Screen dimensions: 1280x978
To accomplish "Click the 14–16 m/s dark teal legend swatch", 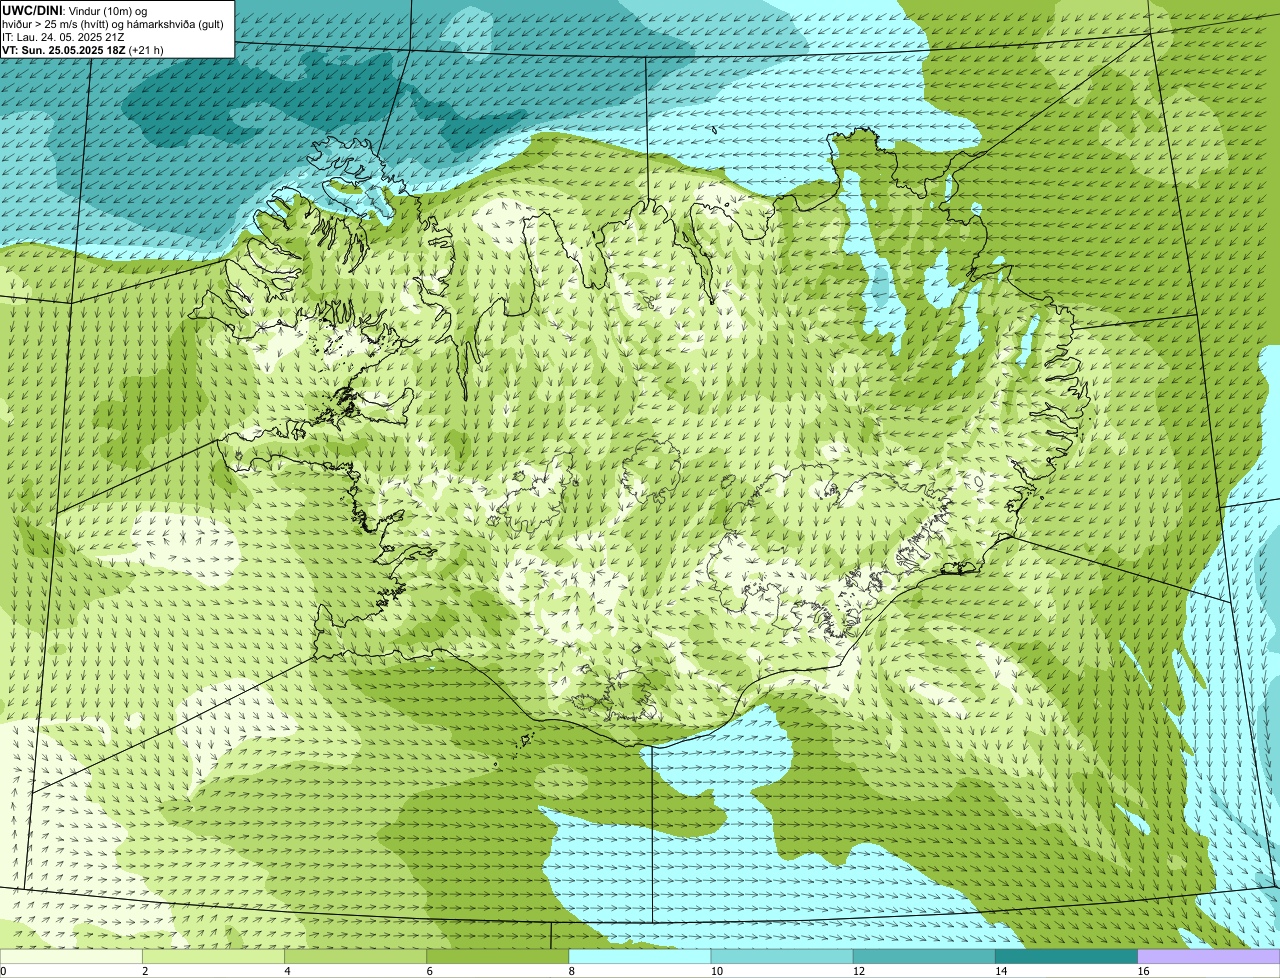I will coord(1066,956).
